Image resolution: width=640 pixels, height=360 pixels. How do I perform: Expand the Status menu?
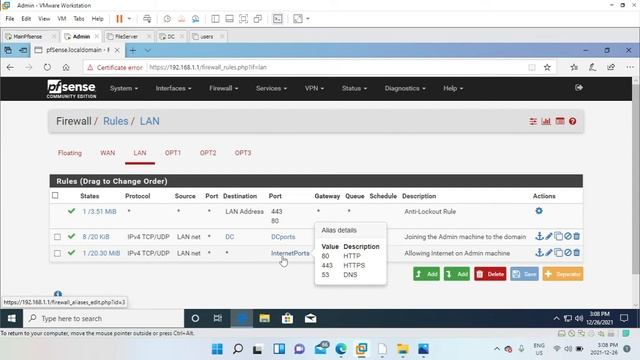(354, 88)
